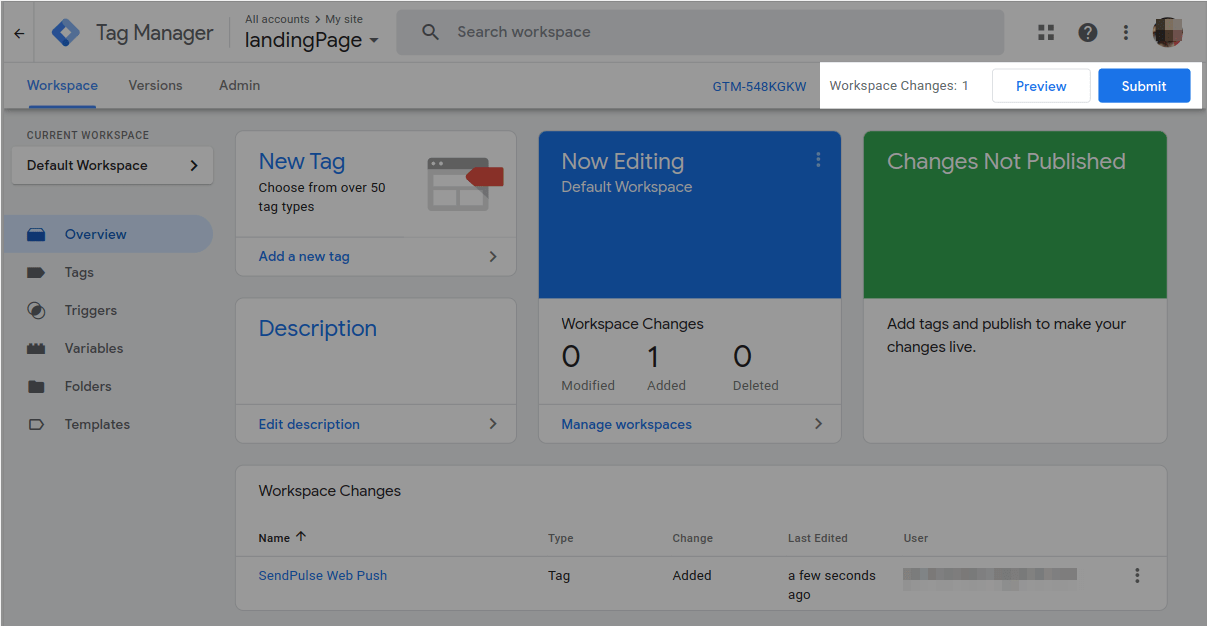Viewport: 1207px width, 626px height.
Task: Click into the Search workspace field
Action: tap(700, 32)
